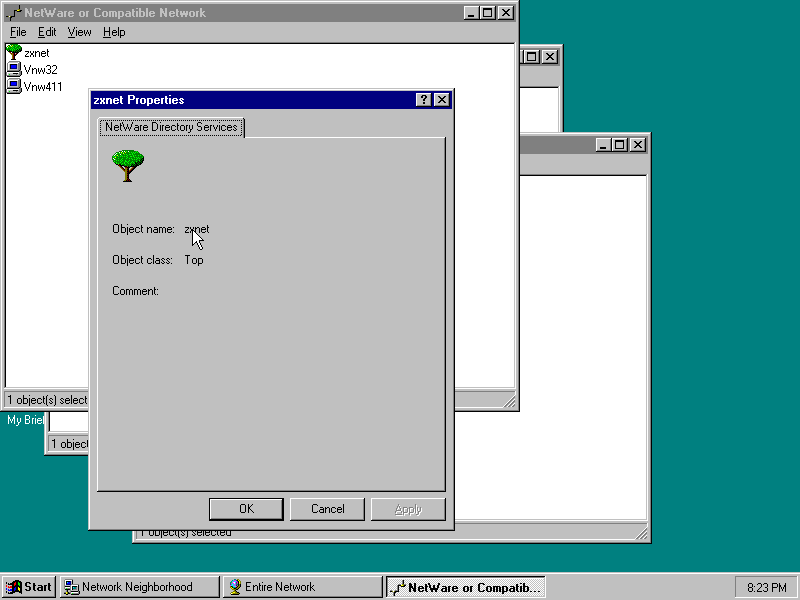800x600 pixels.
Task: Click the Vnw411 label in the list
Action: tap(43, 87)
